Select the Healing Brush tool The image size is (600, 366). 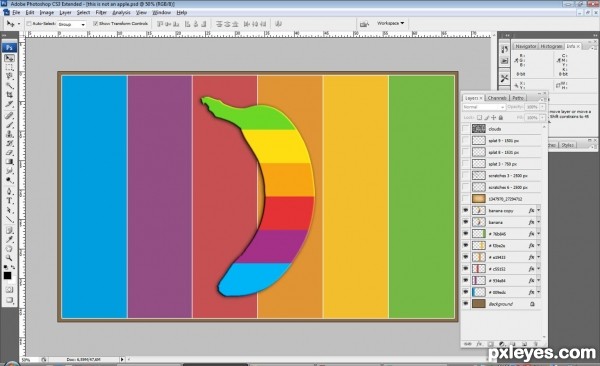click(x=9, y=116)
